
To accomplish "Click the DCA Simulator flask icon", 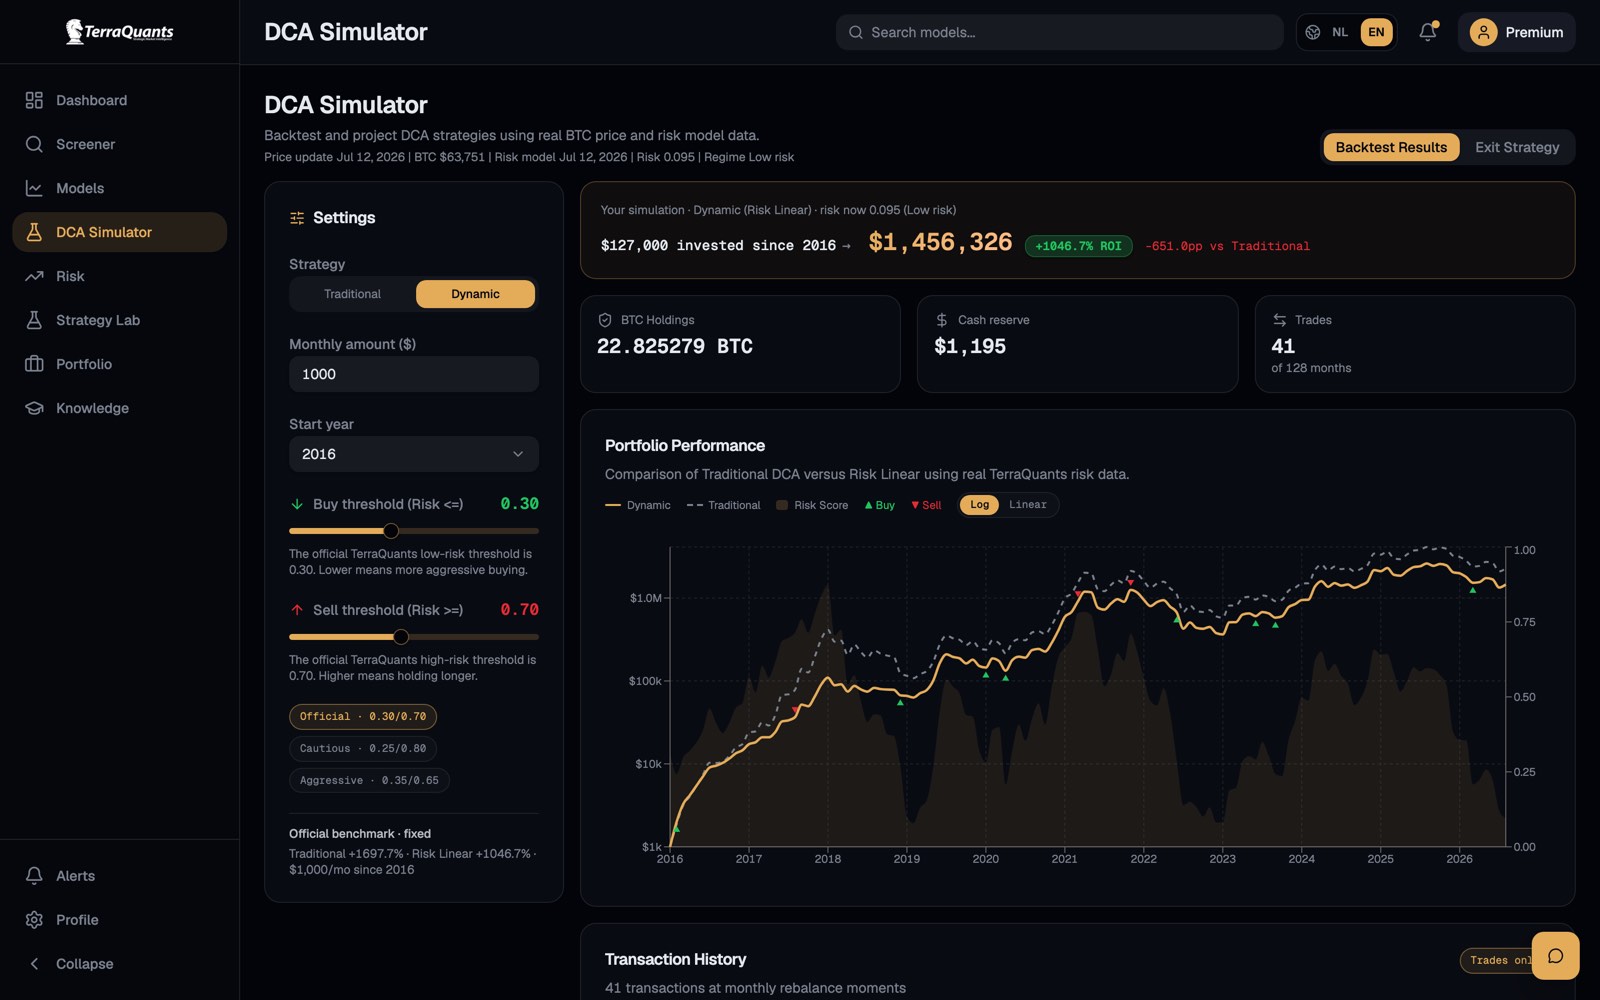I will pos(34,232).
